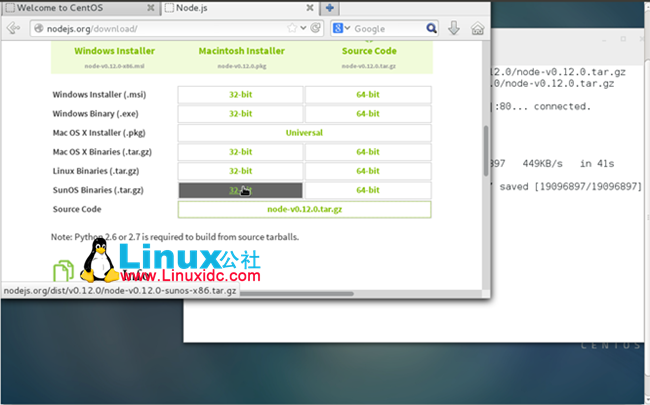Click the search magnifier icon
Screen dimensions: 650x405
tap(431, 28)
